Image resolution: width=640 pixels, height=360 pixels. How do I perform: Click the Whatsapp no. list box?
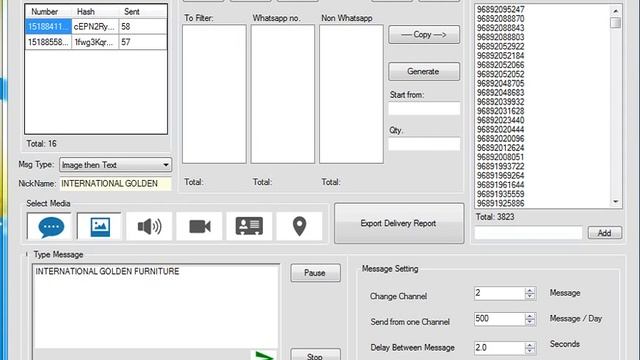tap(283, 94)
